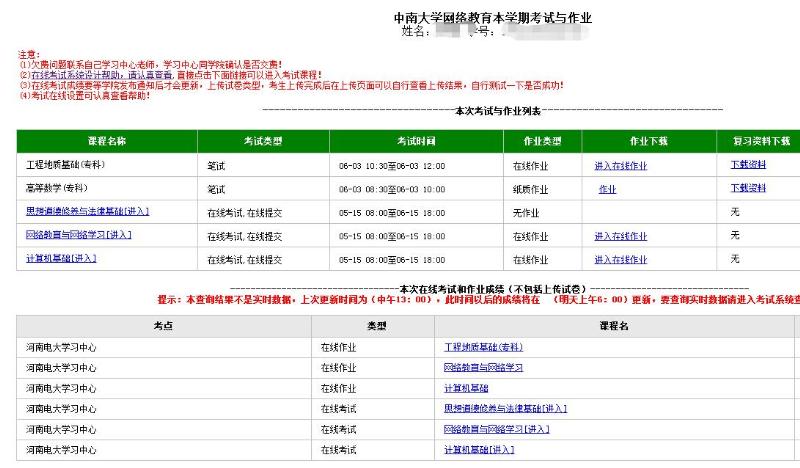Click the exam time 06-03 10:30至06-03 12:00
The image size is (800, 468).
[x=392, y=166]
